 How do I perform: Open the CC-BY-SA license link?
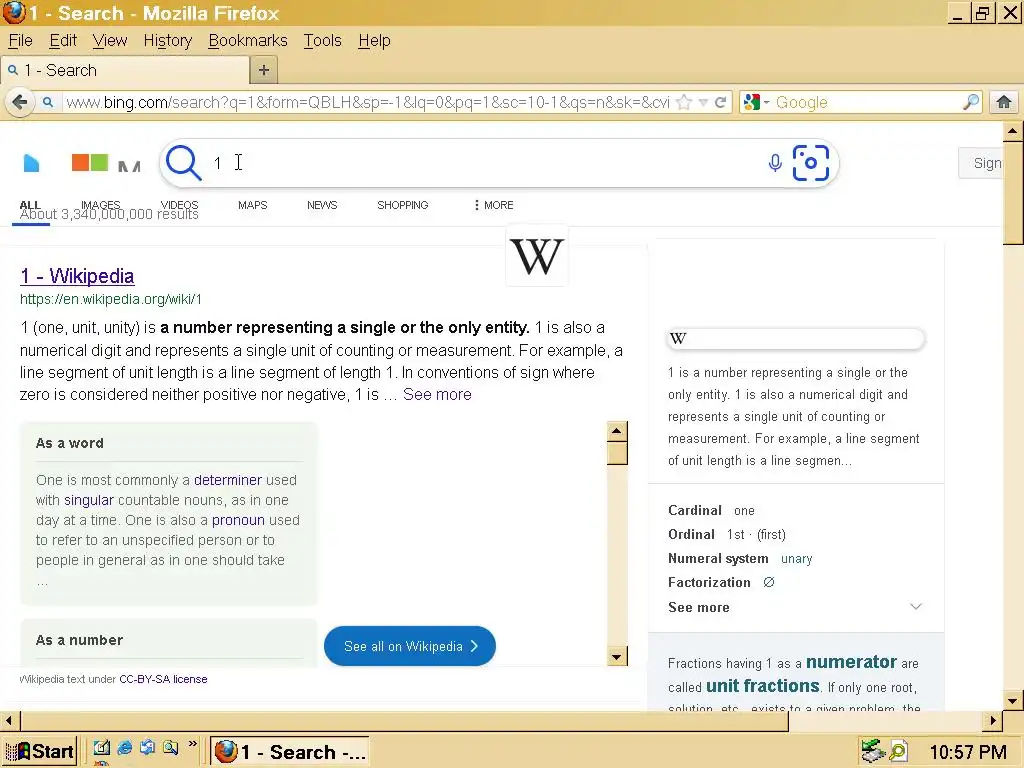pos(163,679)
